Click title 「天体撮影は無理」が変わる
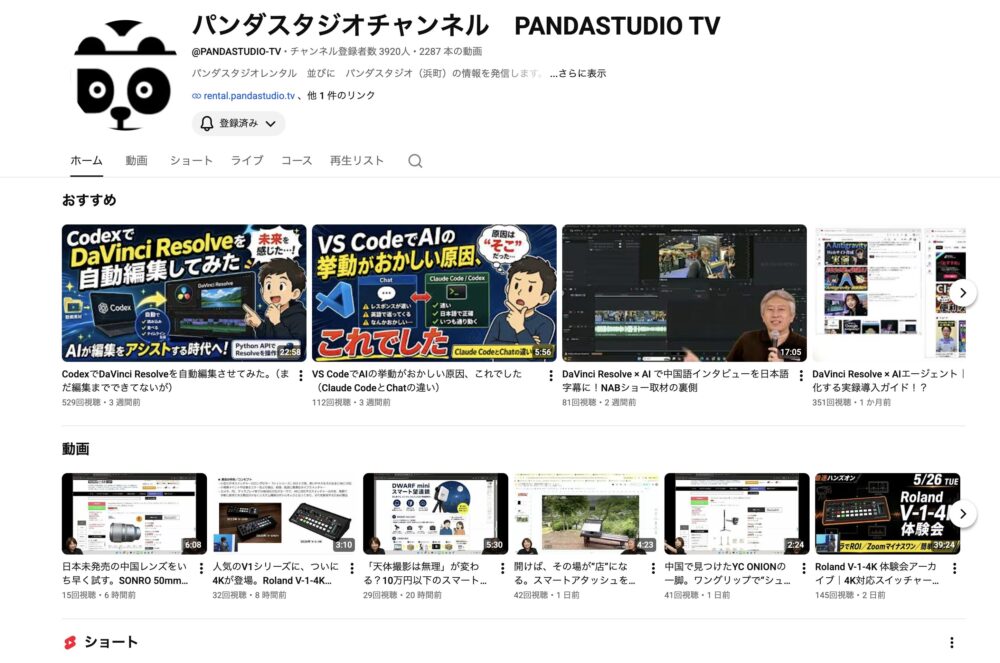The height and width of the screenshot is (663, 1000). pos(425,573)
